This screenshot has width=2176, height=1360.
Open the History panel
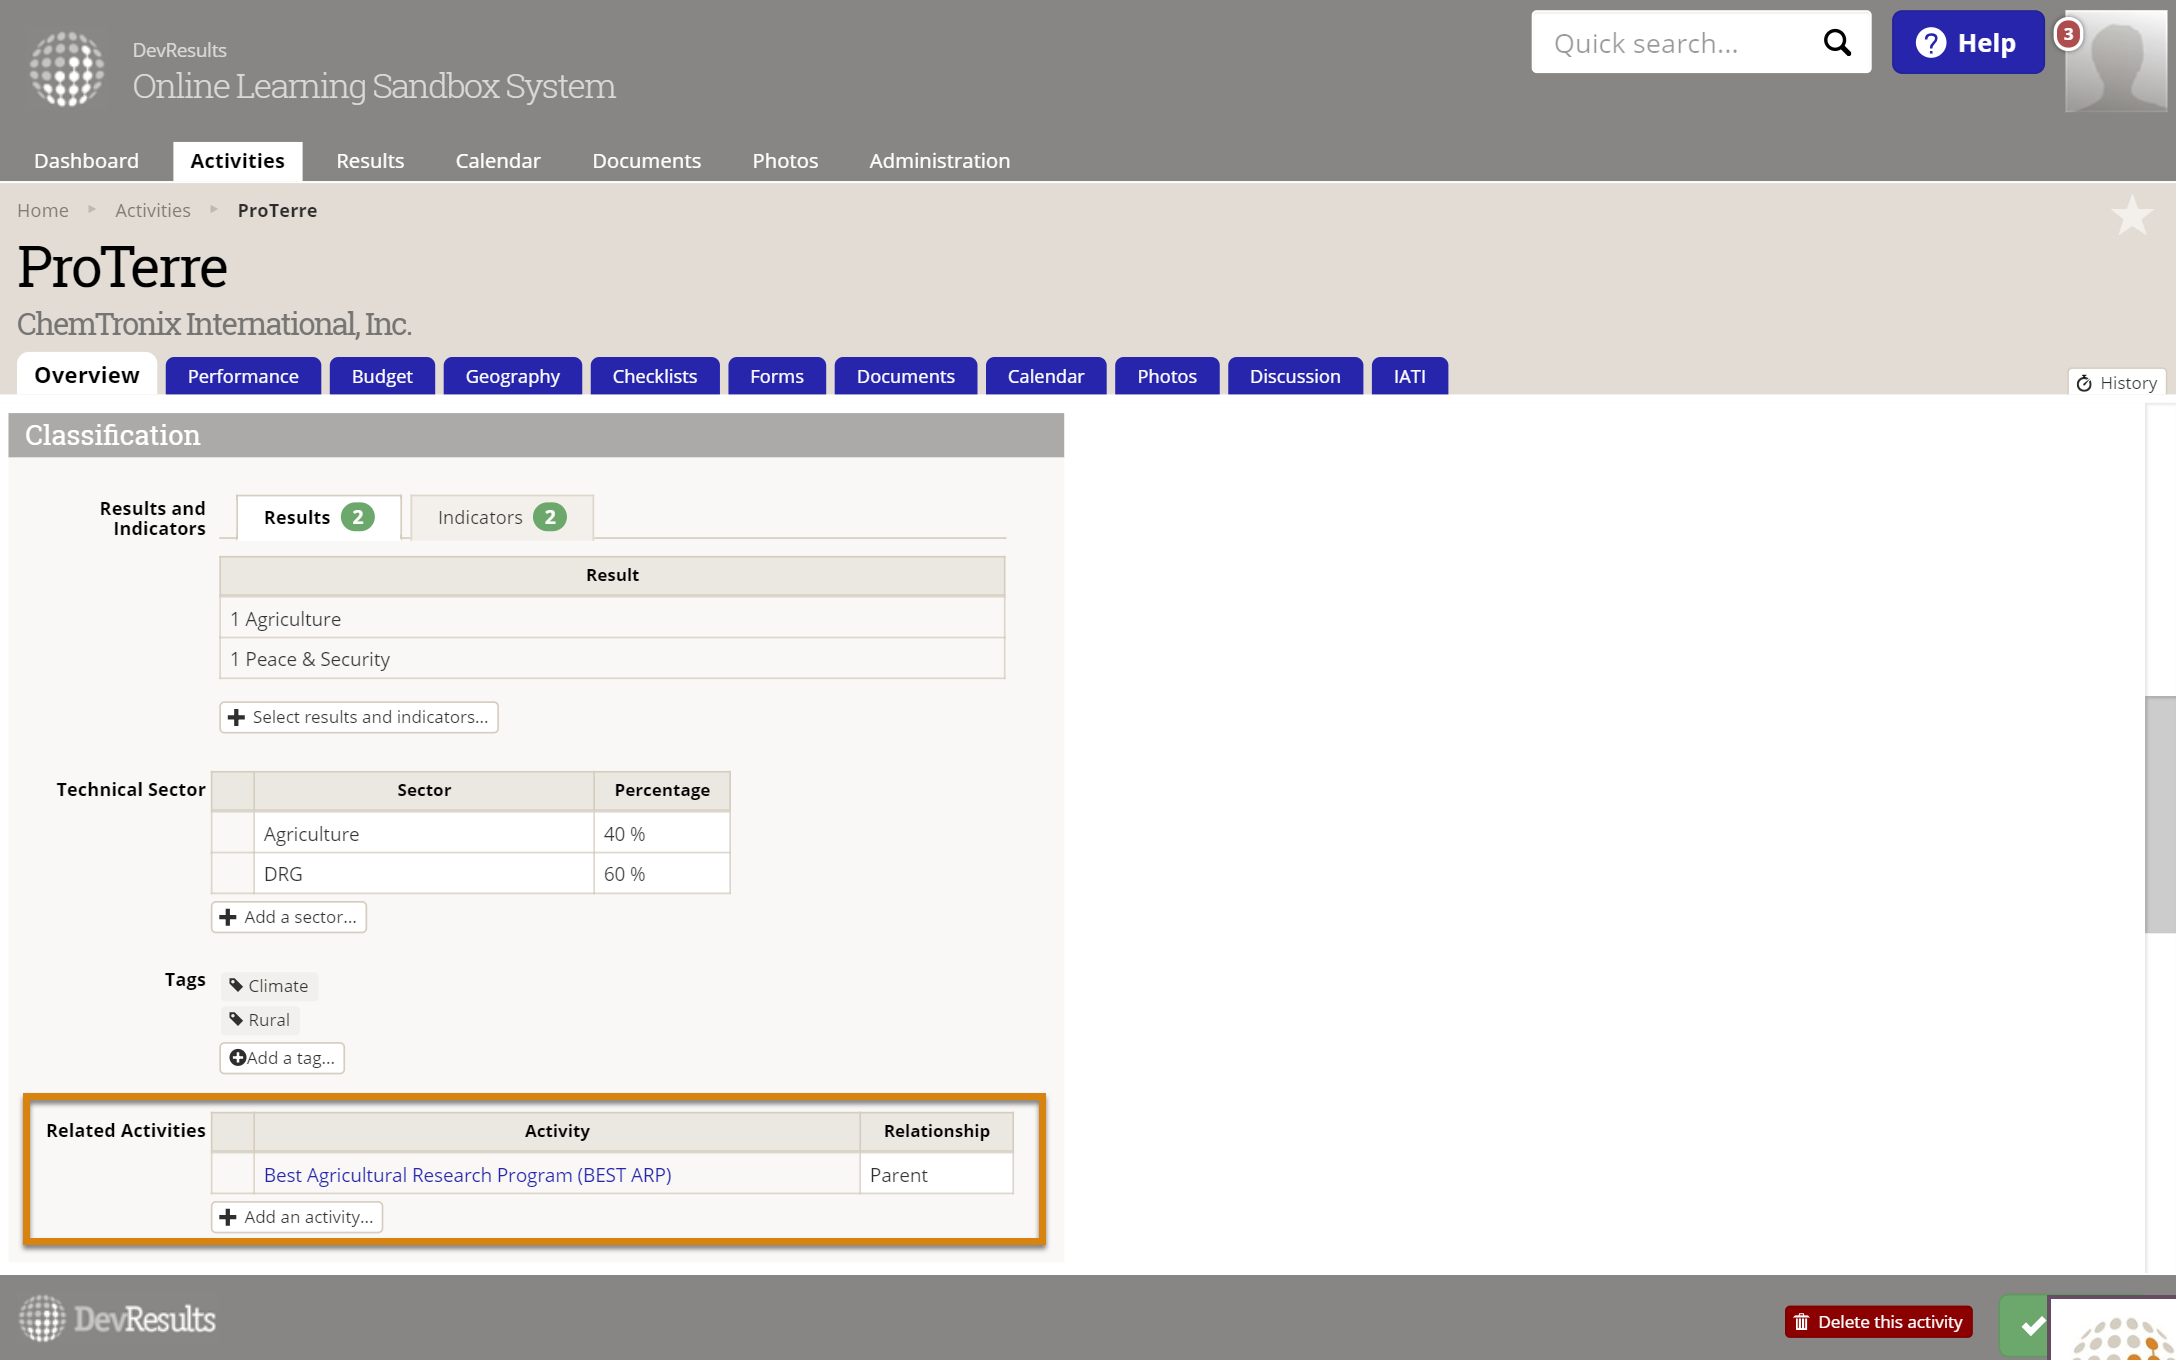[2117, 383]
